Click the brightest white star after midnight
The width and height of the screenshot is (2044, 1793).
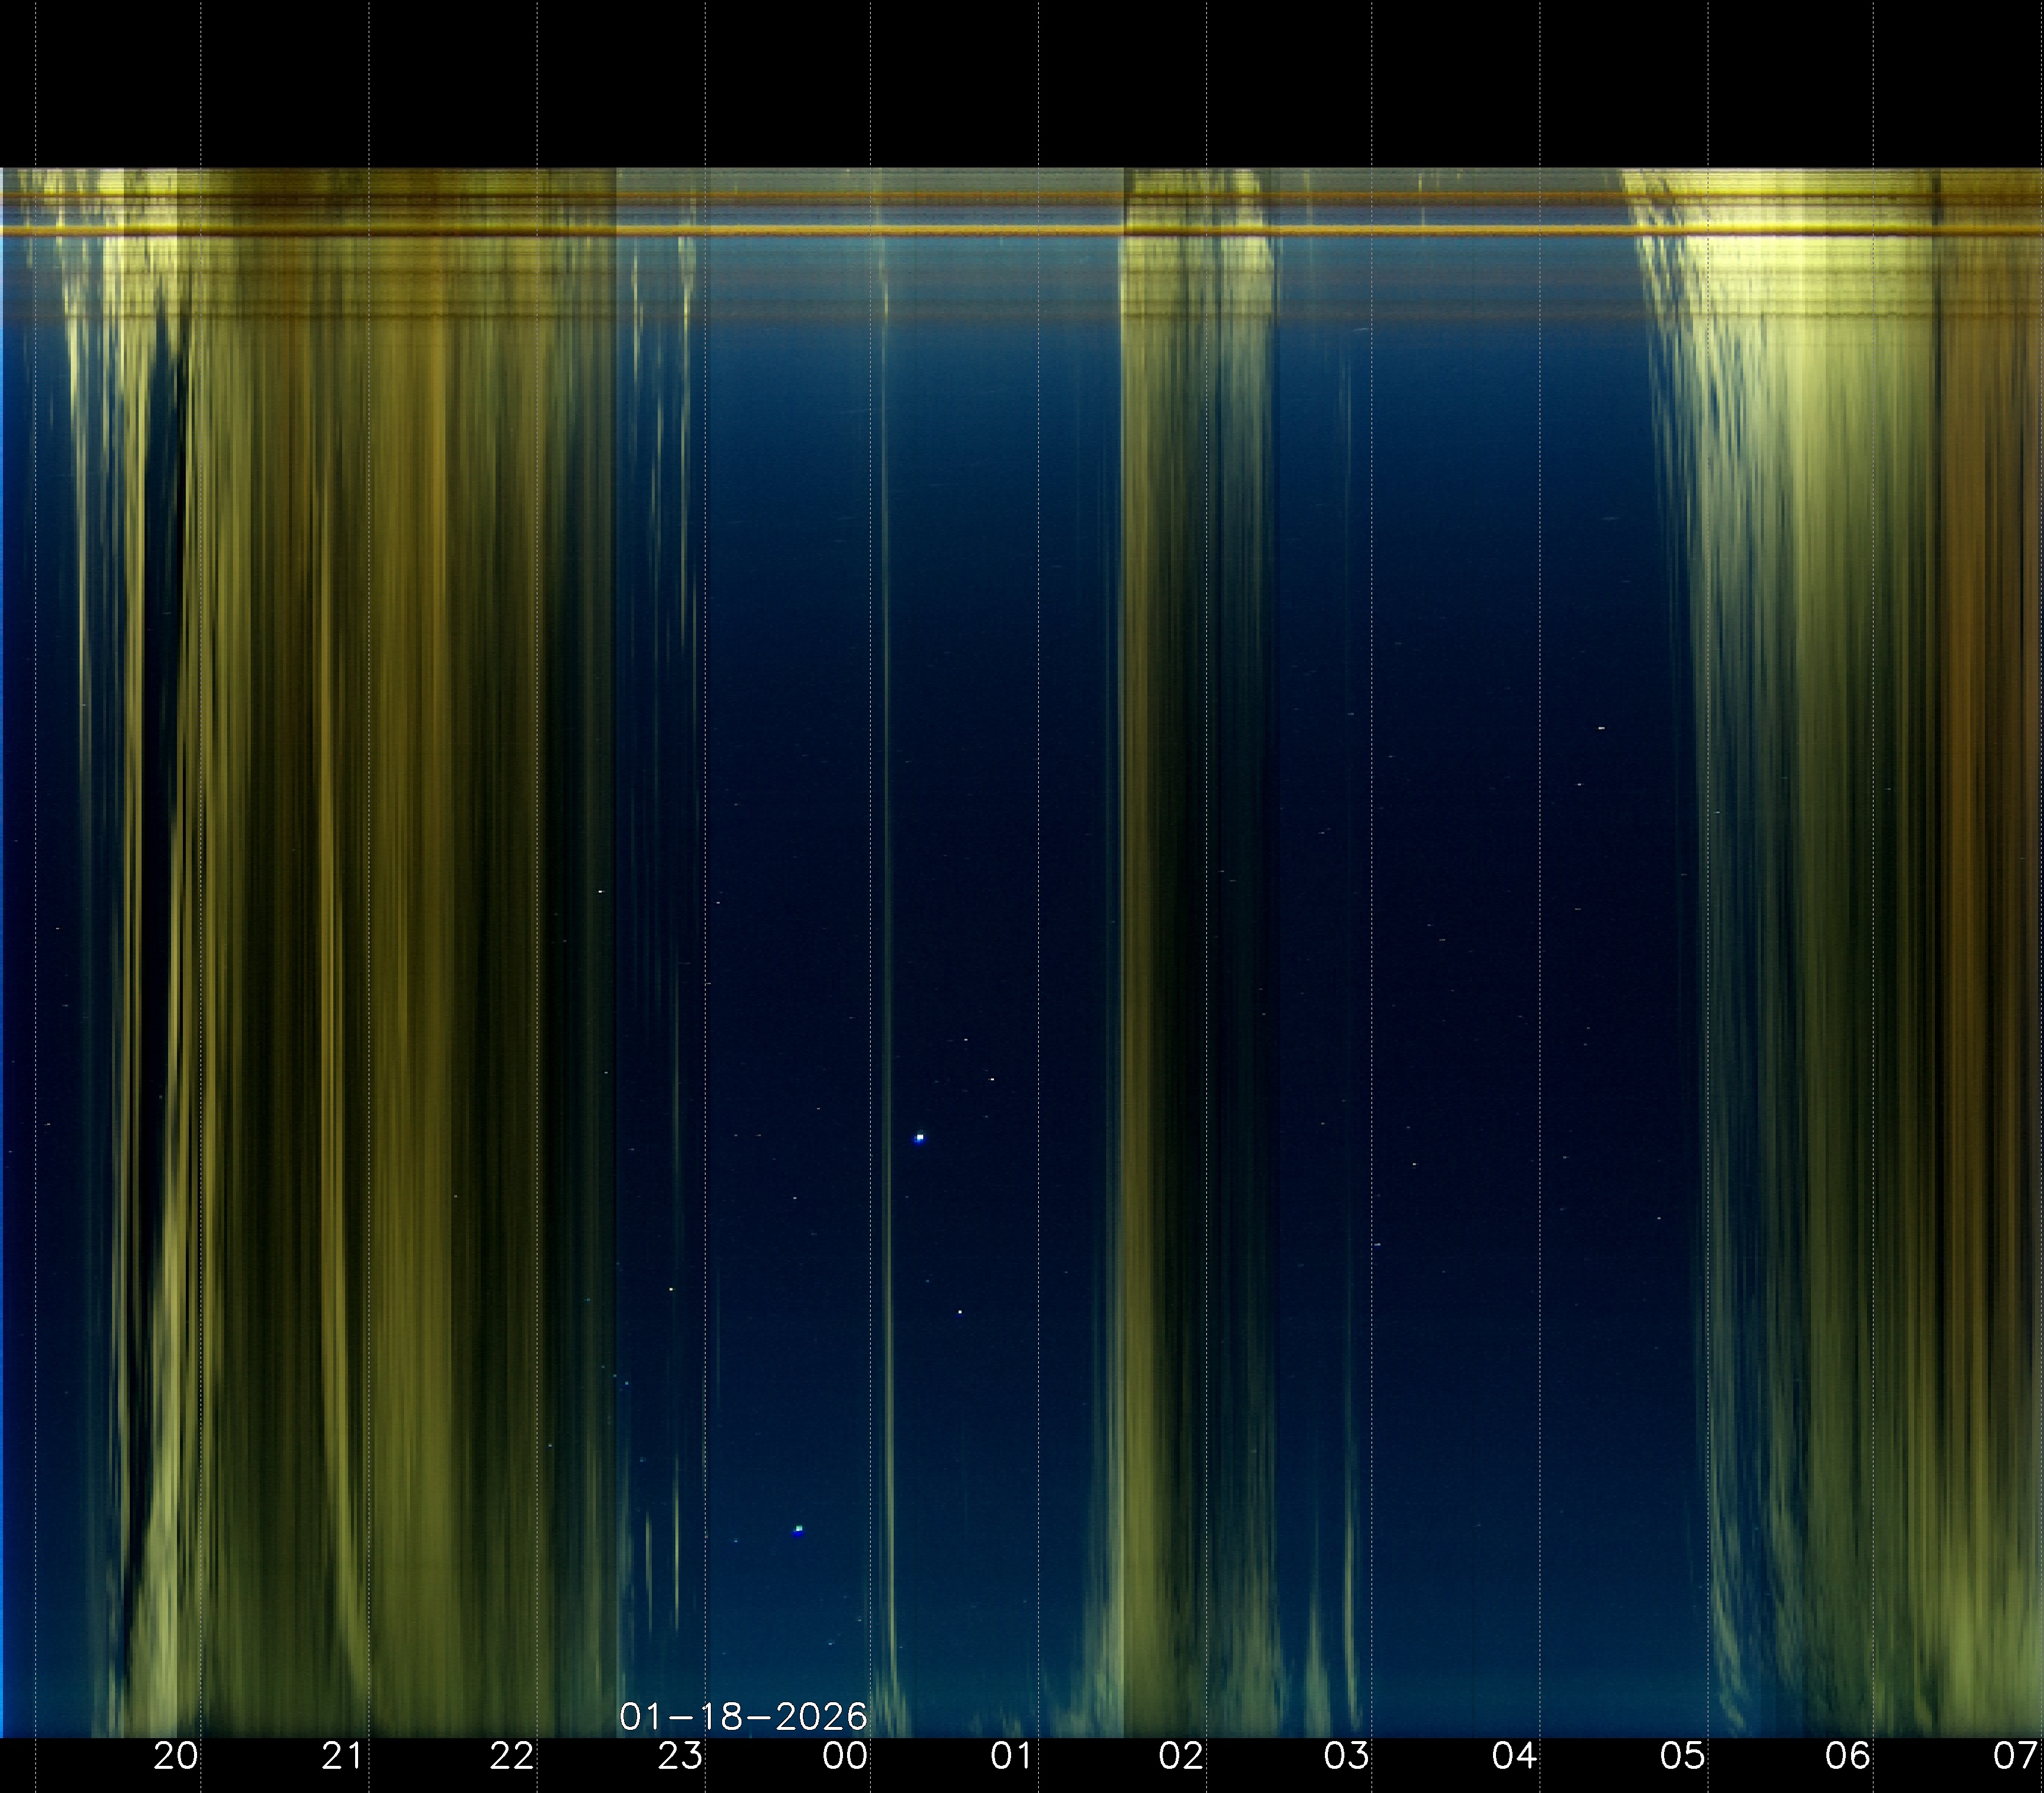pyautogui.click(x=920, y=1138)
